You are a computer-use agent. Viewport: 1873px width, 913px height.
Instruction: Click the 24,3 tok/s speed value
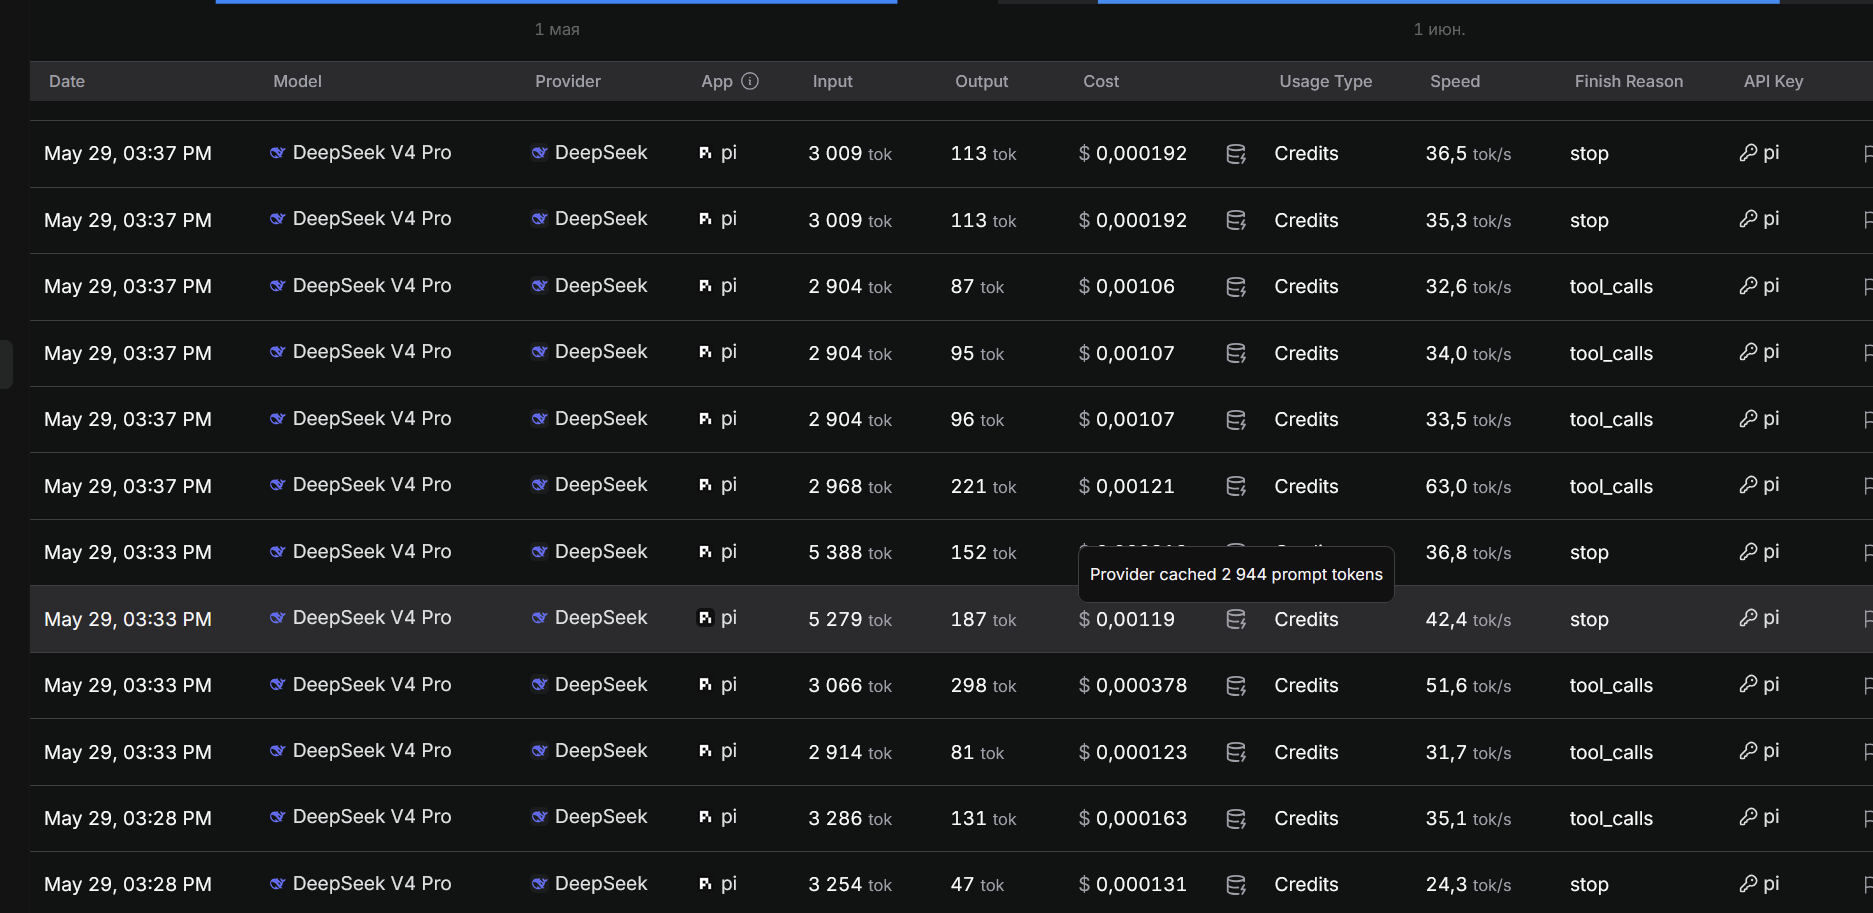1468,885
